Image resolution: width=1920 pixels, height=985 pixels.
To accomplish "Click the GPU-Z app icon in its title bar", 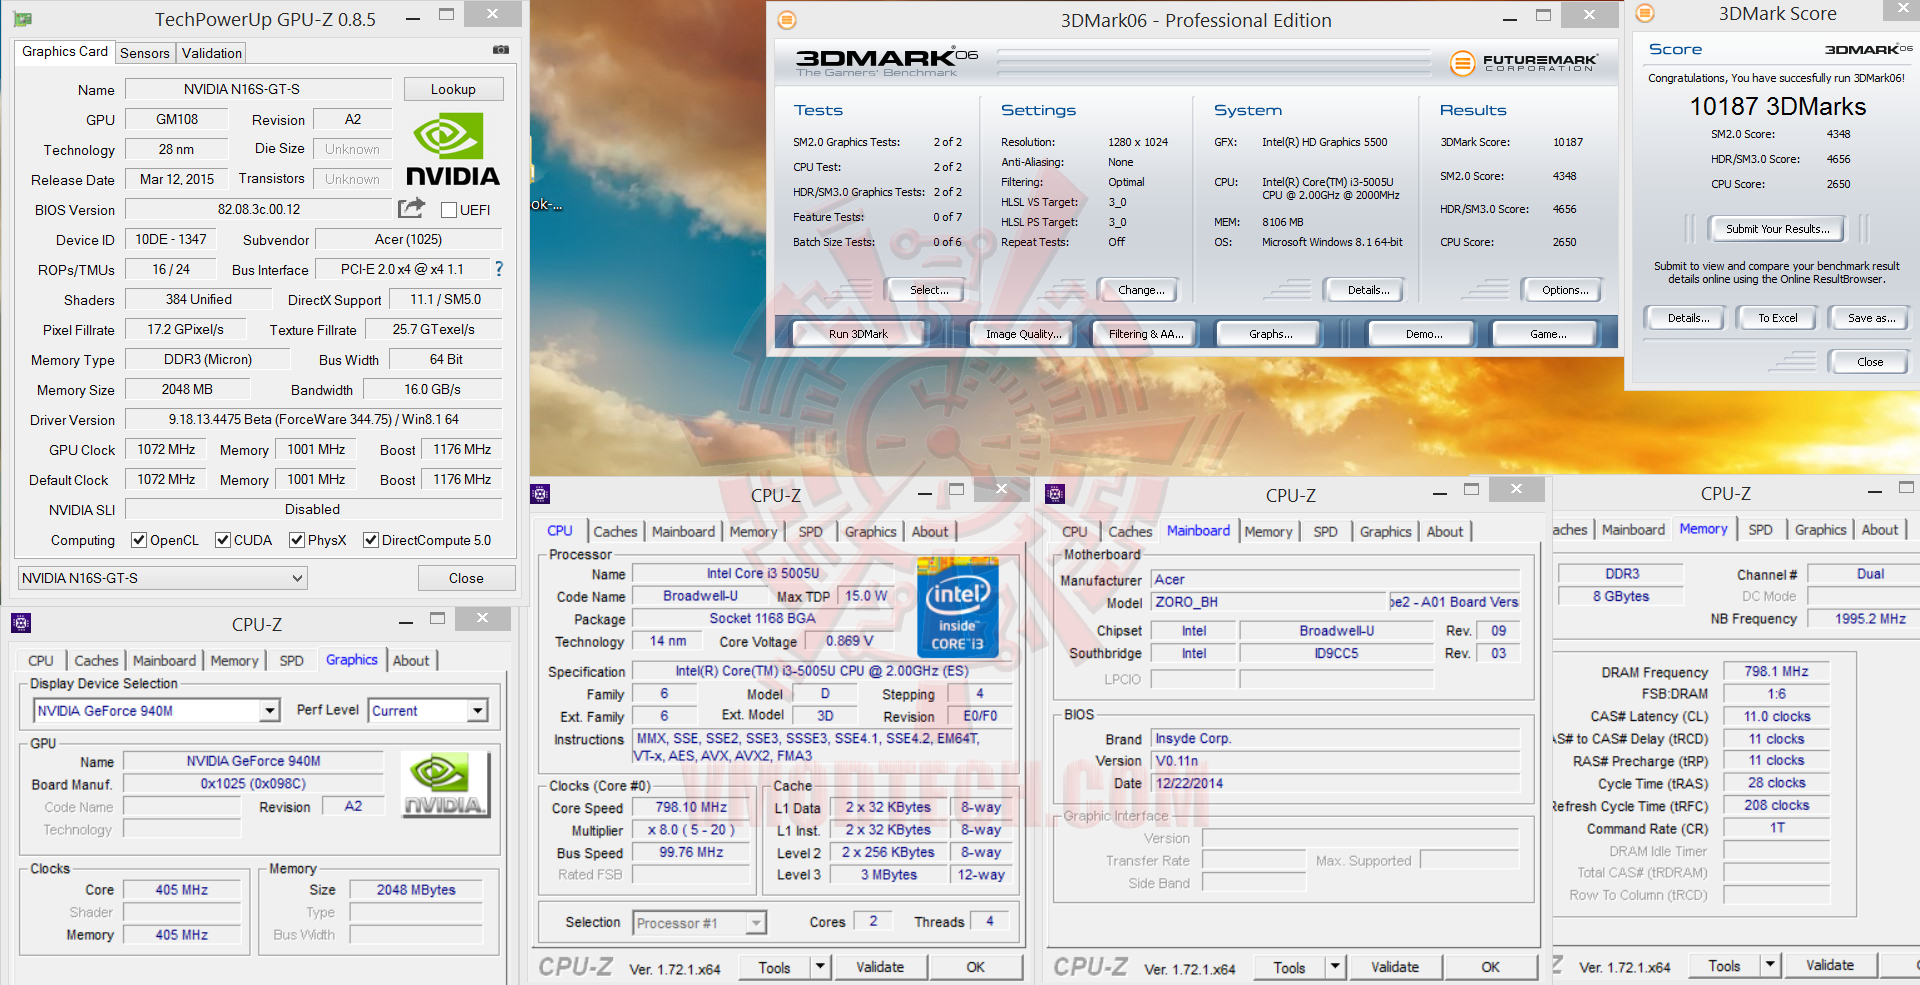I will point(23,19).
